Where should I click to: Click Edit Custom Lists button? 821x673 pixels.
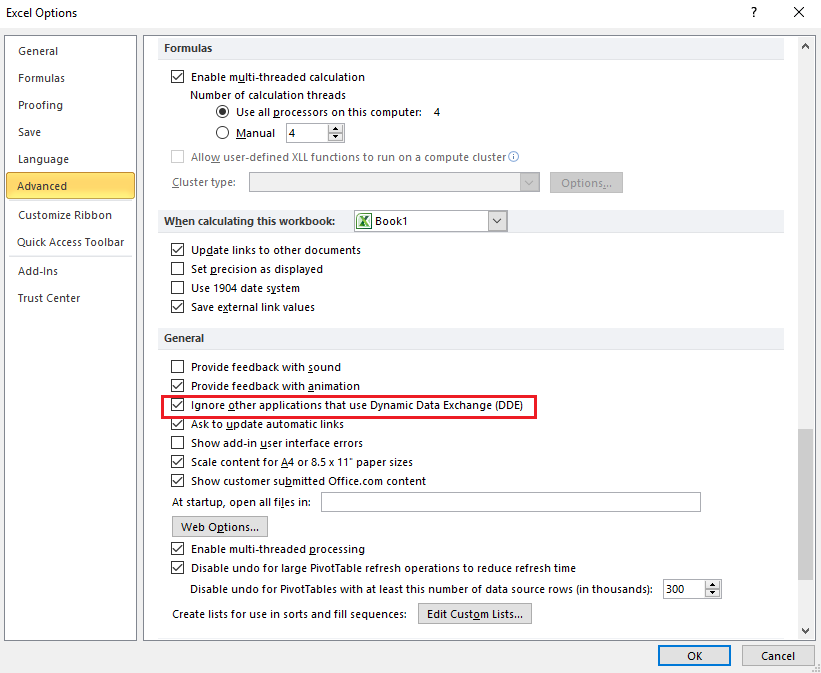(474, 614)
